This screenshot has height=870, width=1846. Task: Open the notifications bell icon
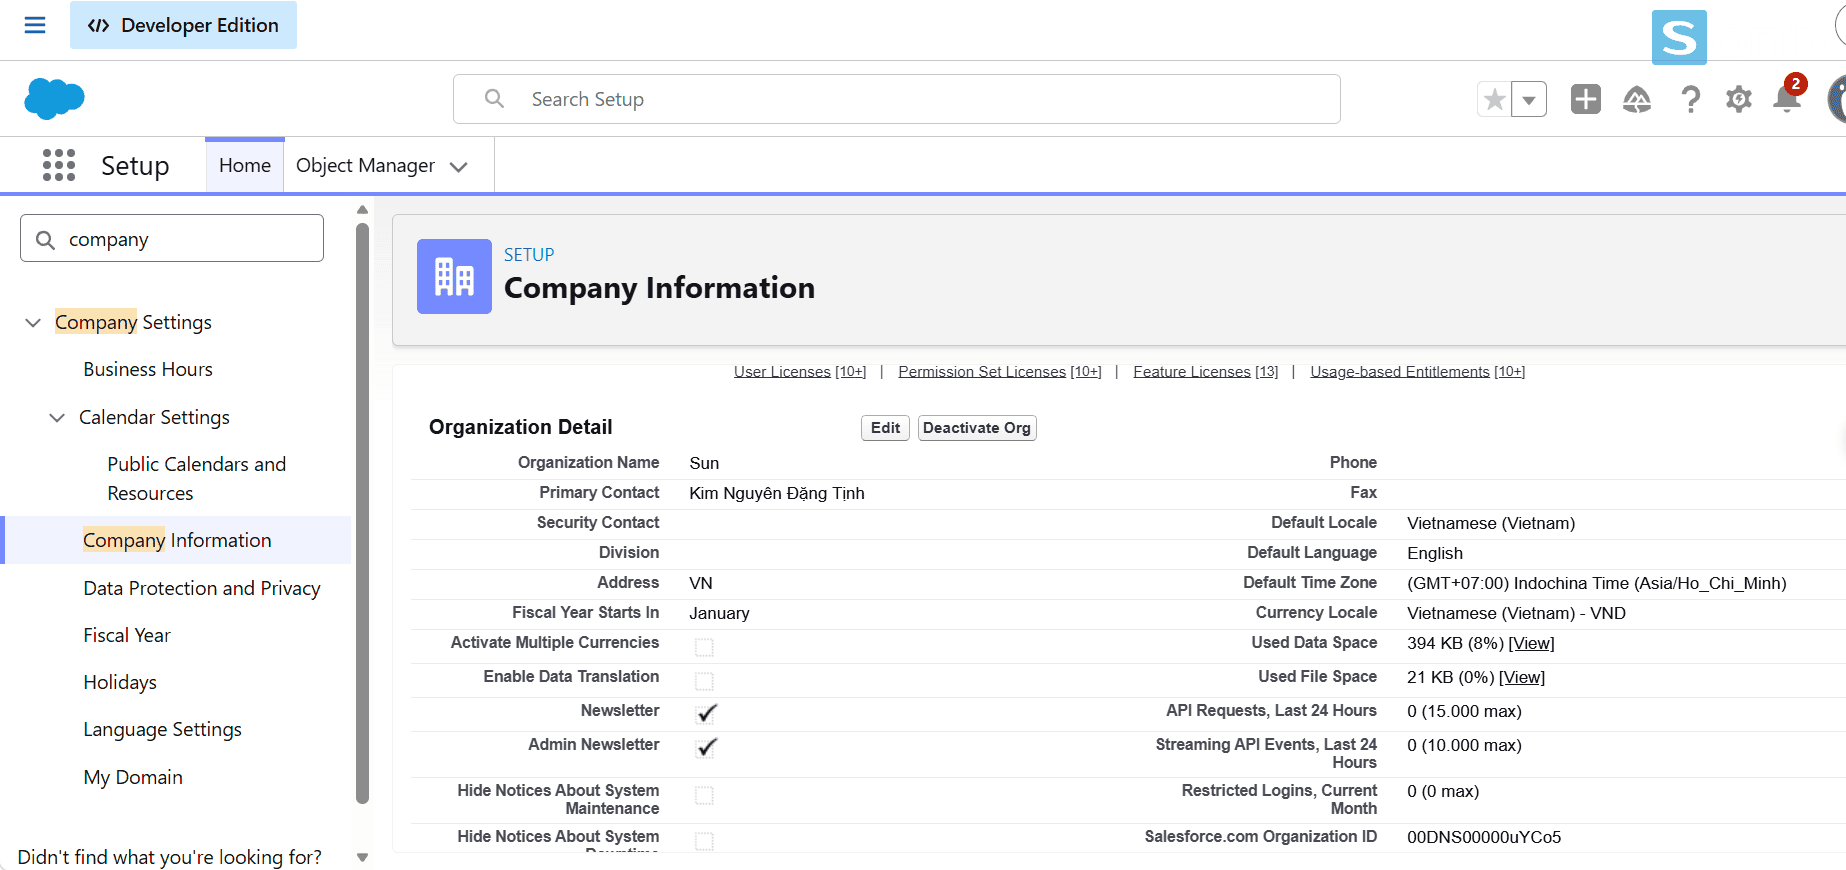tap(1787, 98)
